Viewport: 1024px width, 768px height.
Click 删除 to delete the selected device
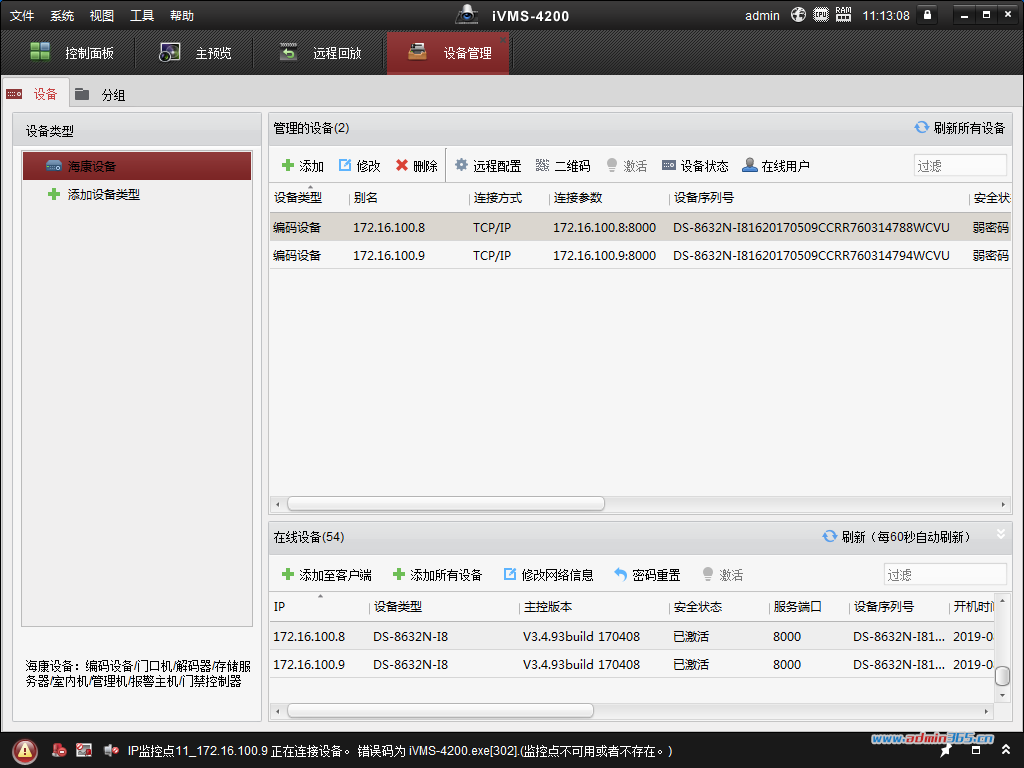point(417,166)
